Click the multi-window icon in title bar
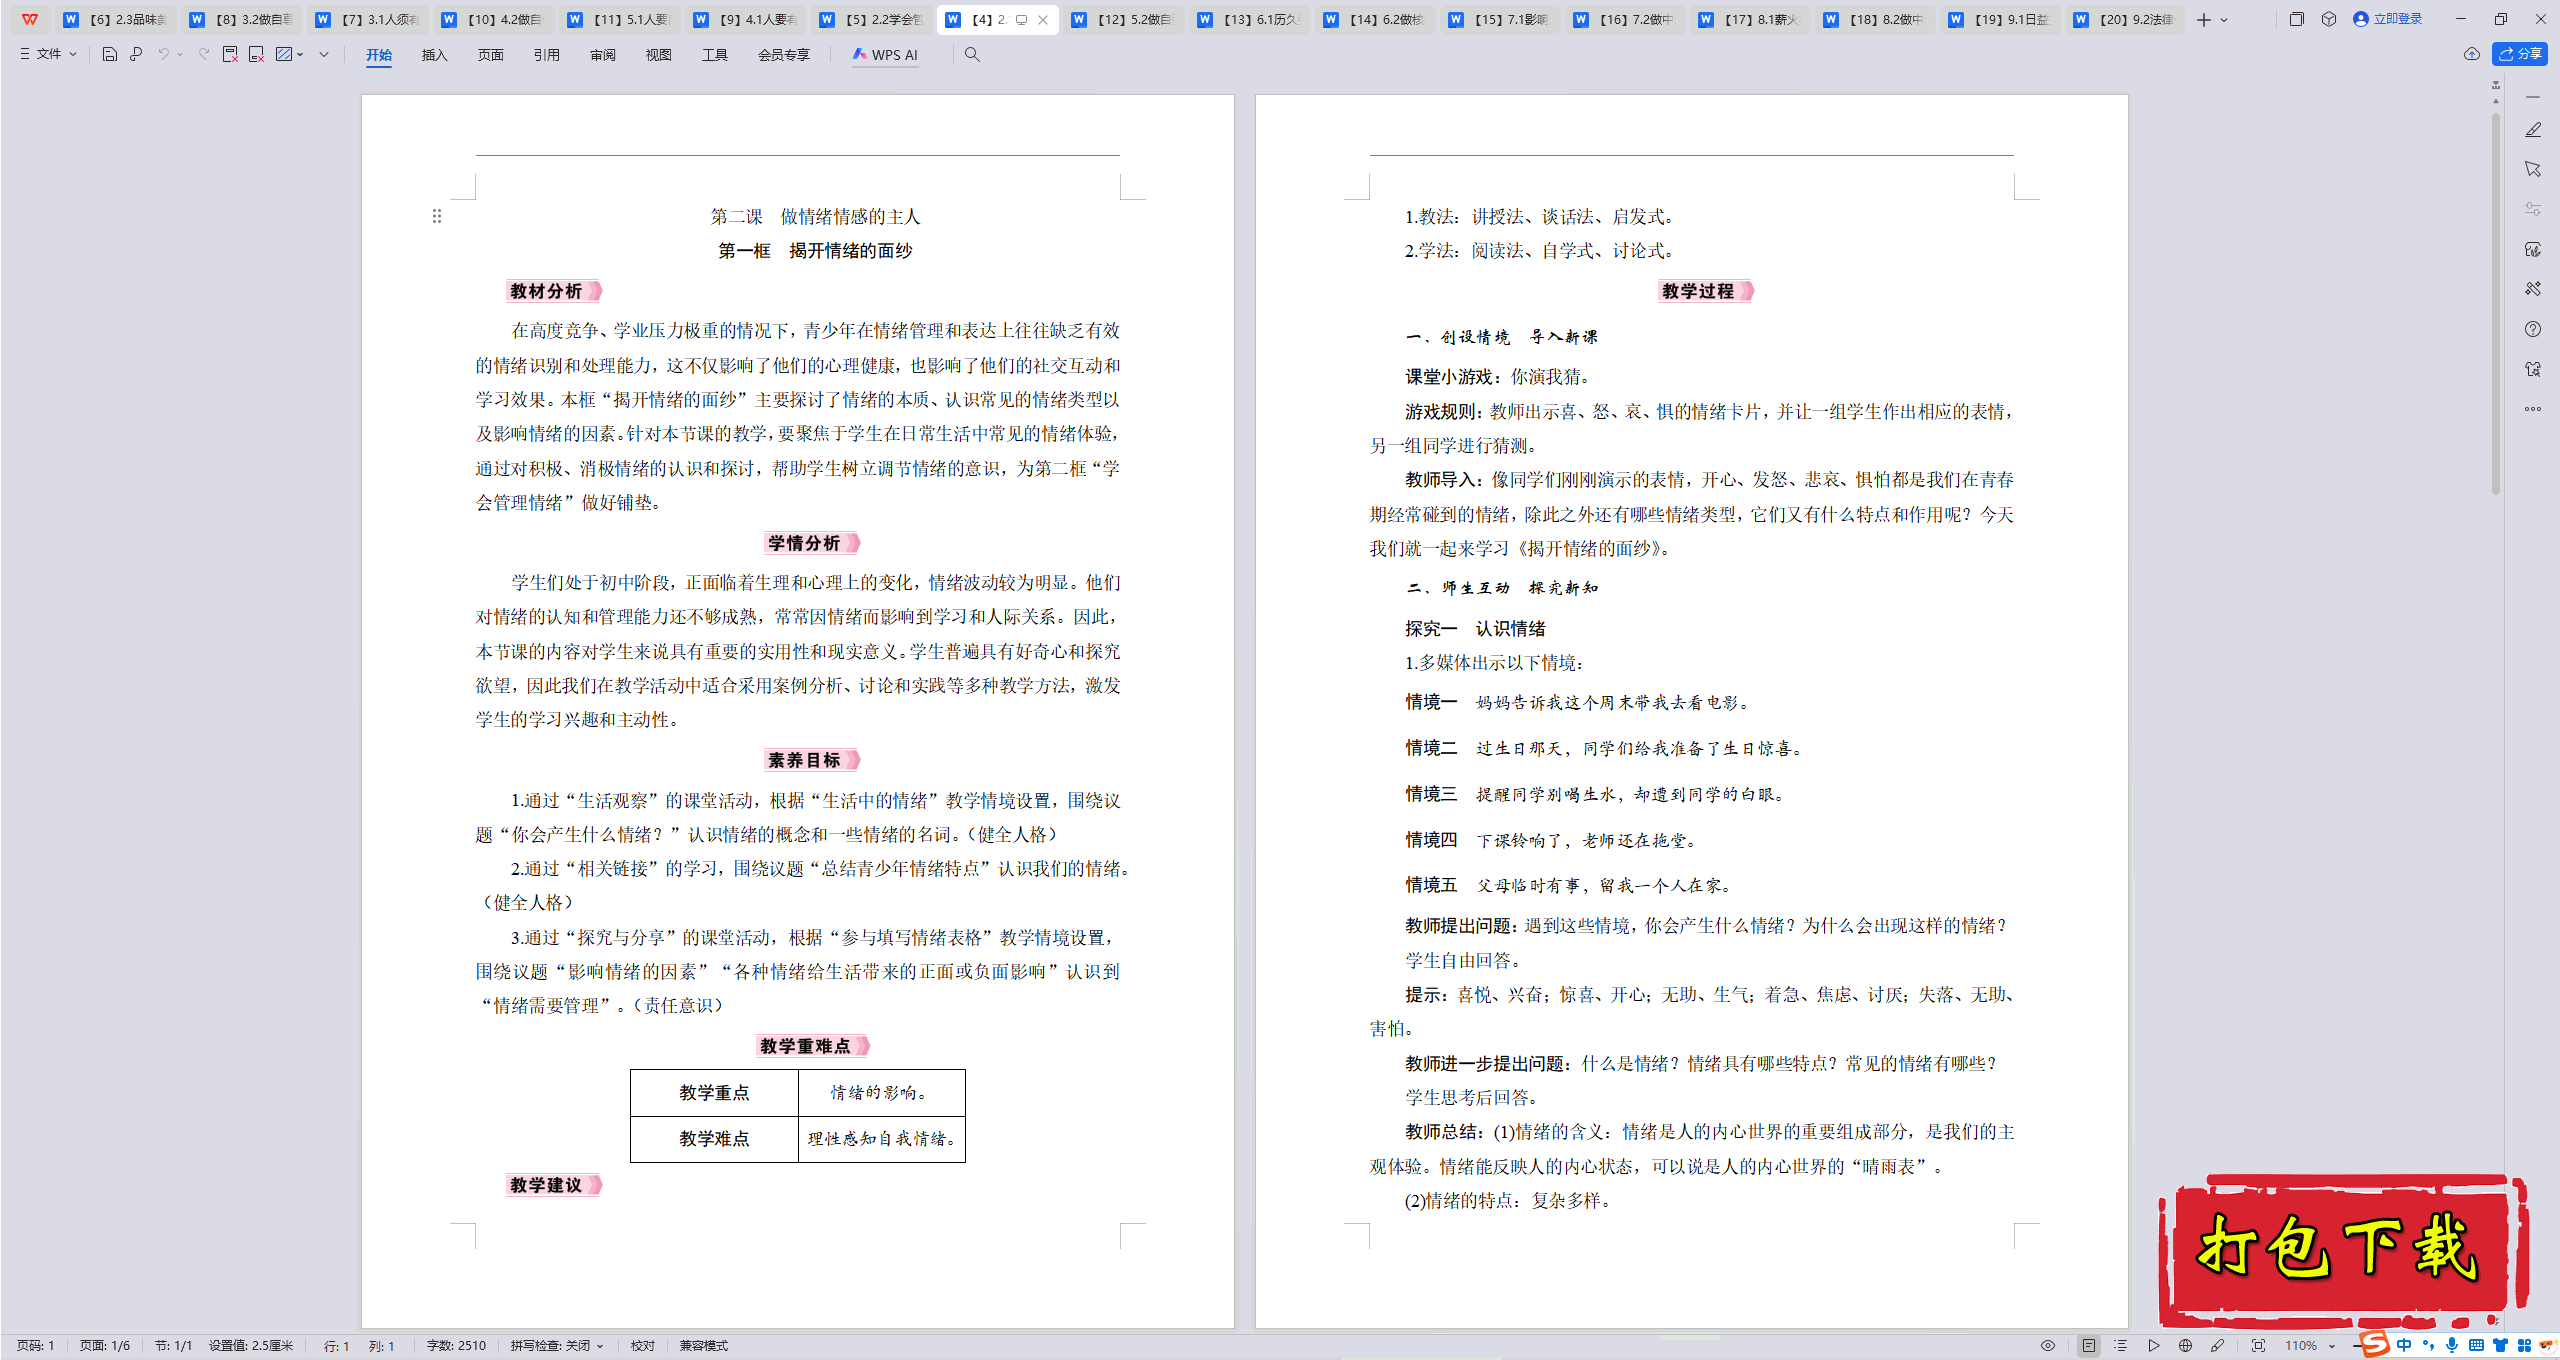The height and width of the screenshot is (1360, 2560). click(2296, 19)
